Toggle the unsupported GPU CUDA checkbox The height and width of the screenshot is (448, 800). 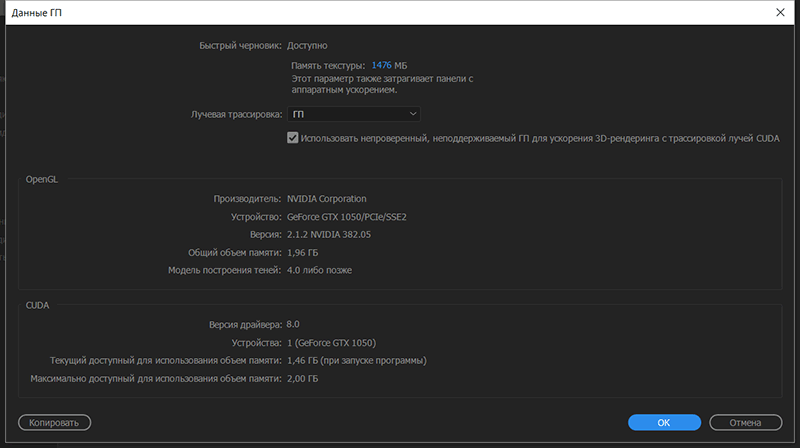pyautogui.click(x=292, y=138)
